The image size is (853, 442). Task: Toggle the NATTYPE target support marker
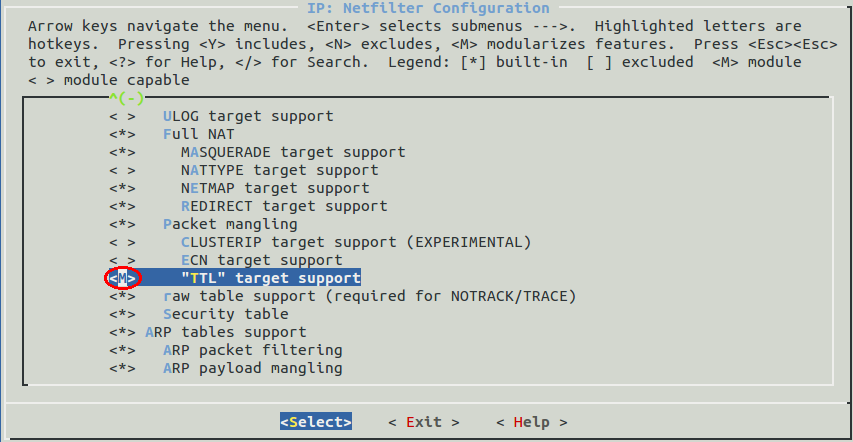pos(122,170)
